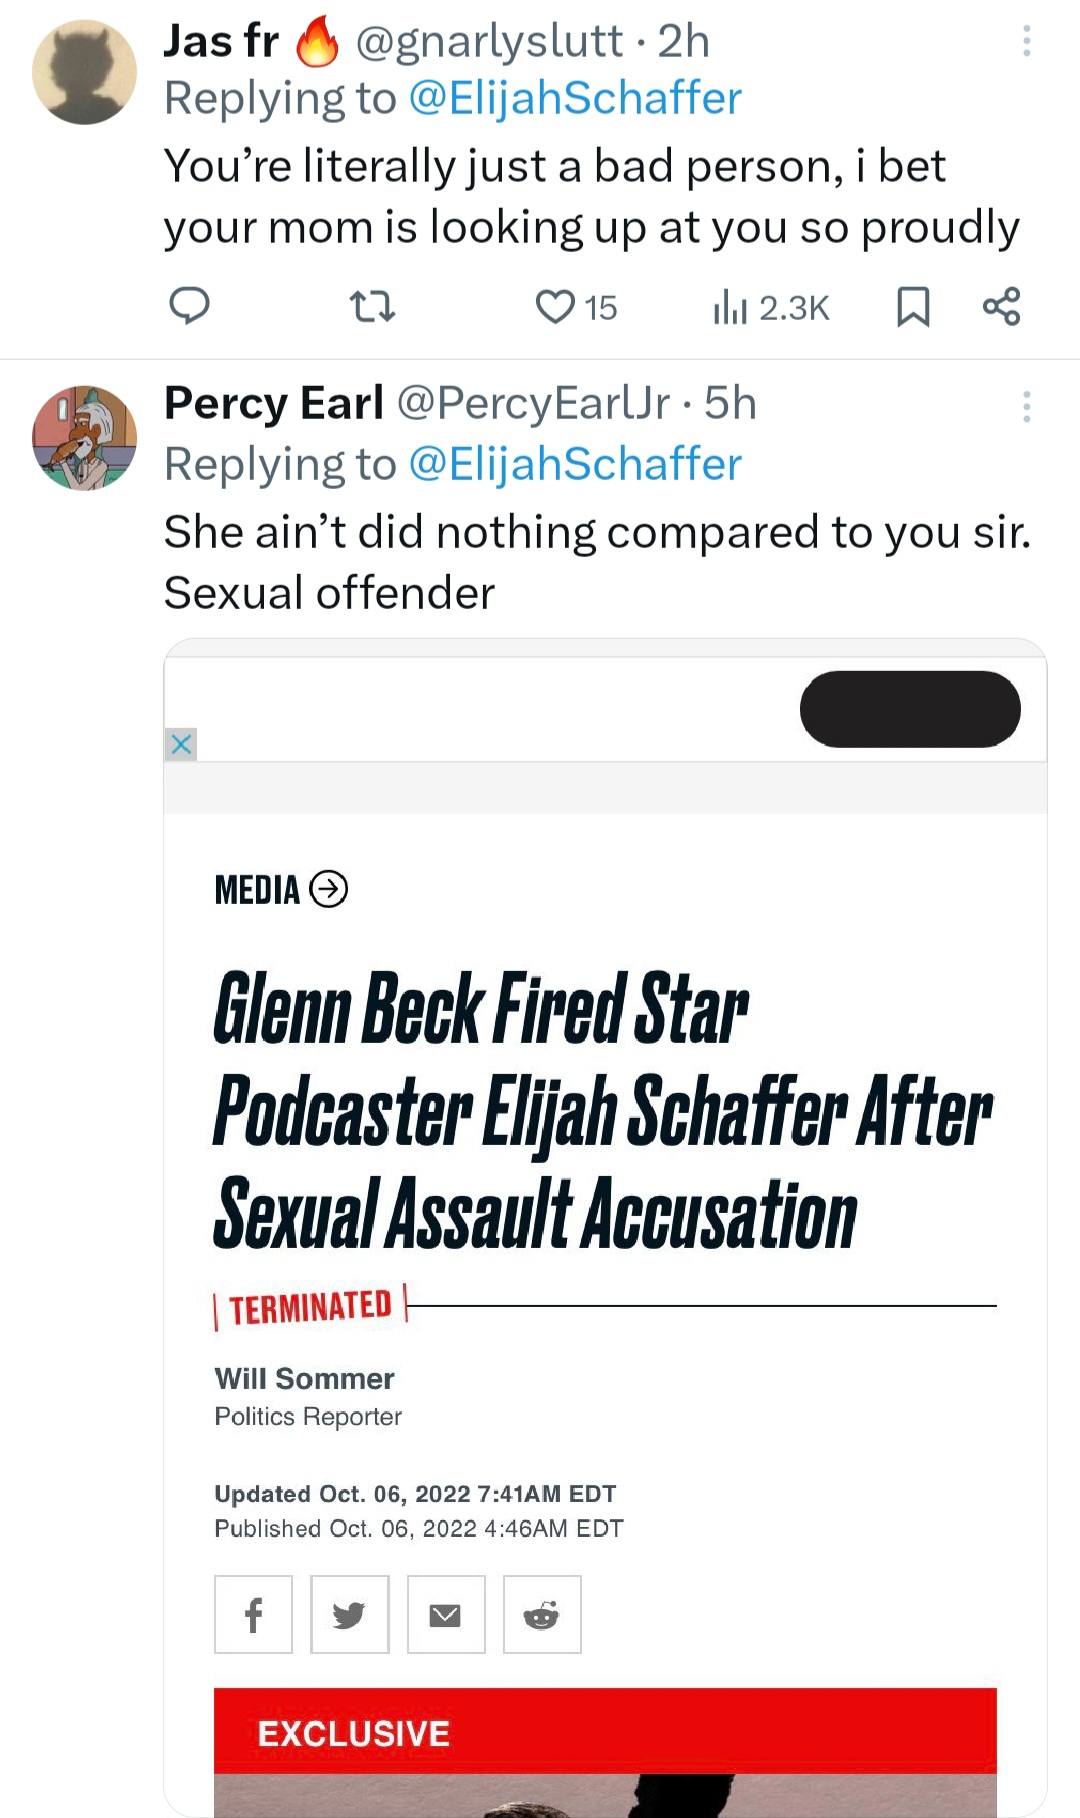Open the MEDIA section arrow

coord(329,889)
